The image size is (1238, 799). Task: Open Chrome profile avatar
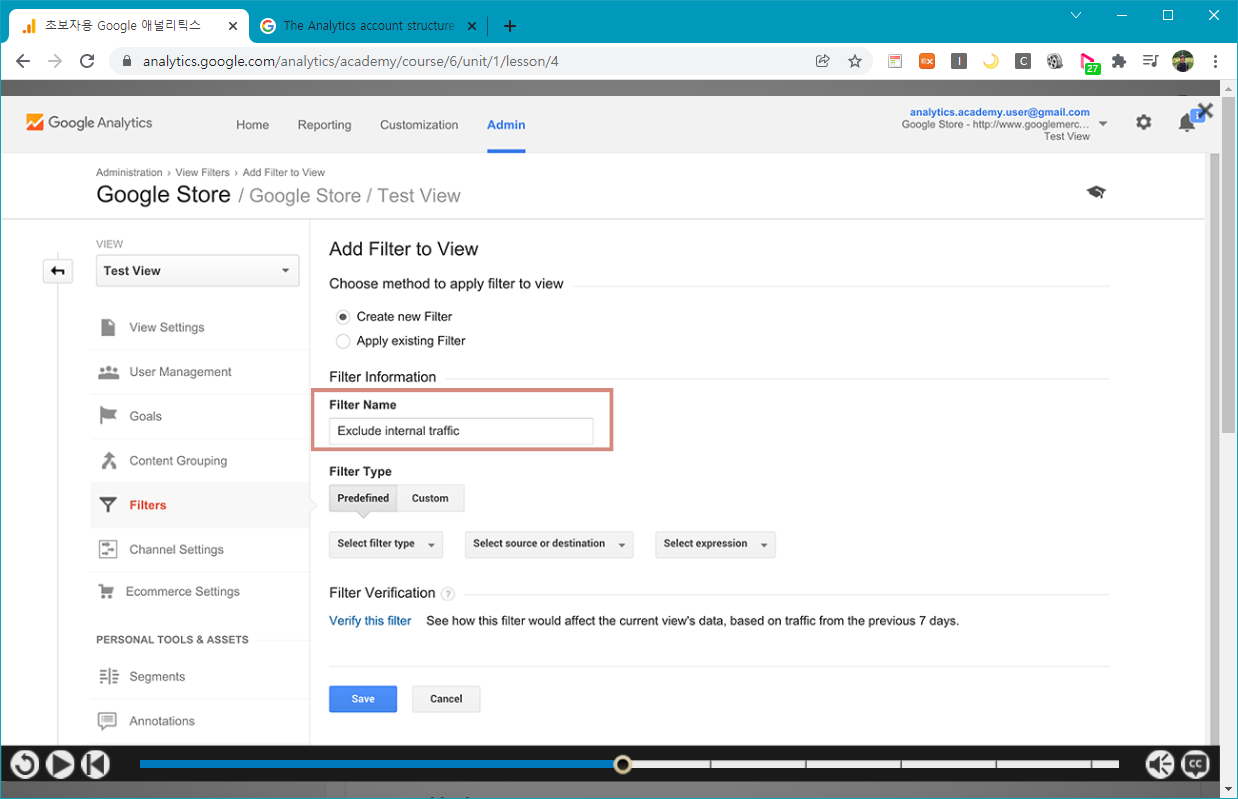[1183, 61]
